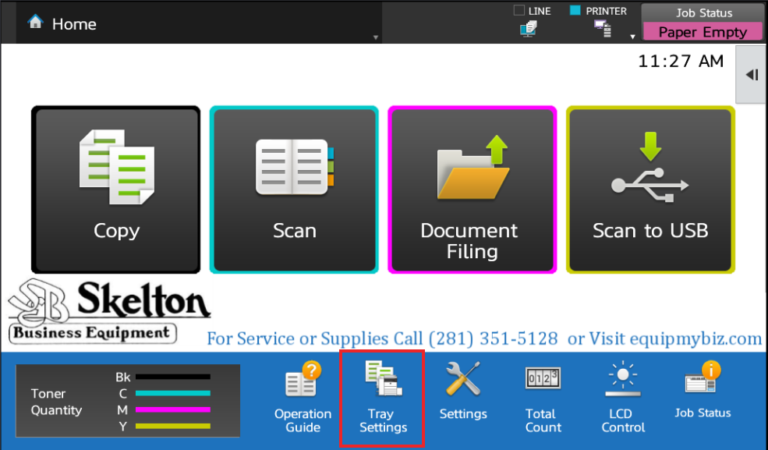768x450 pixels.
Task: Tap the pink Paper Empty alert
Action: pyautogui.click(x=702, y=32)
